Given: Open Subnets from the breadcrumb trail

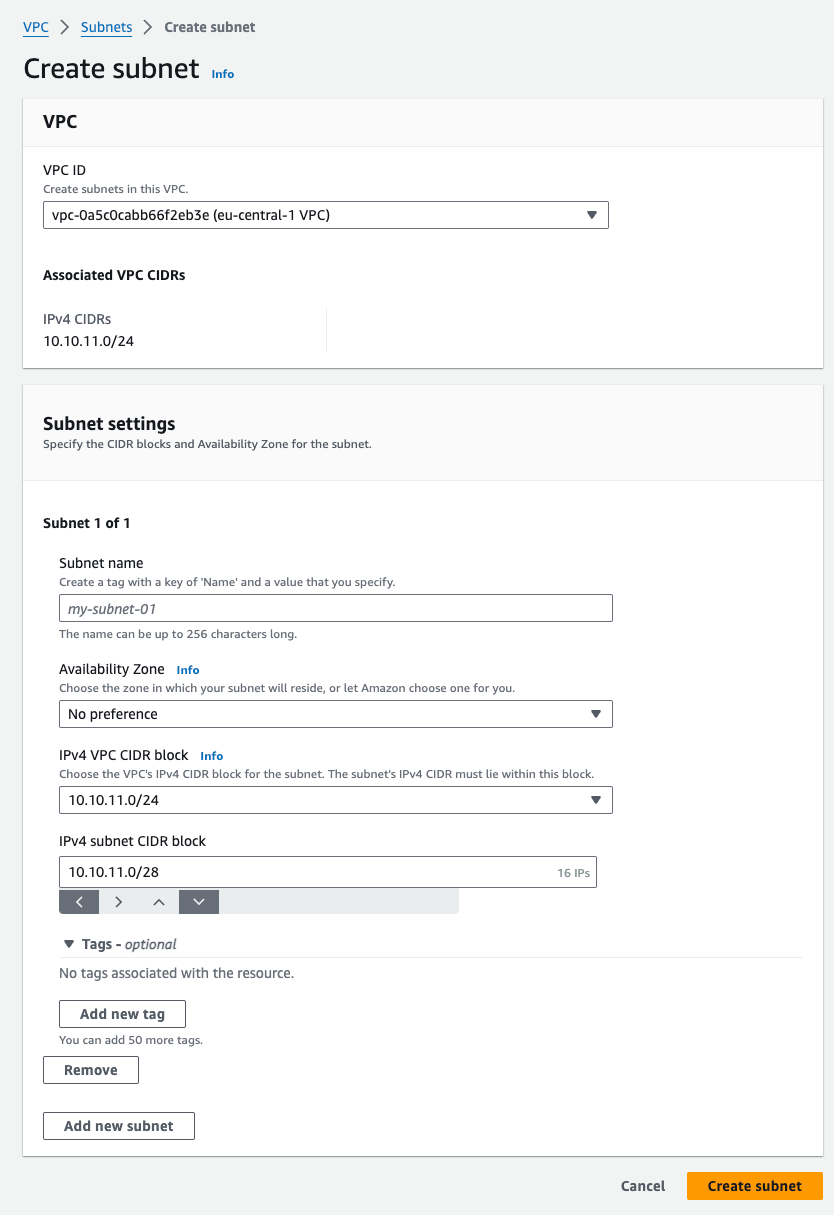Looking at the screenshot, I should [106, 27].
